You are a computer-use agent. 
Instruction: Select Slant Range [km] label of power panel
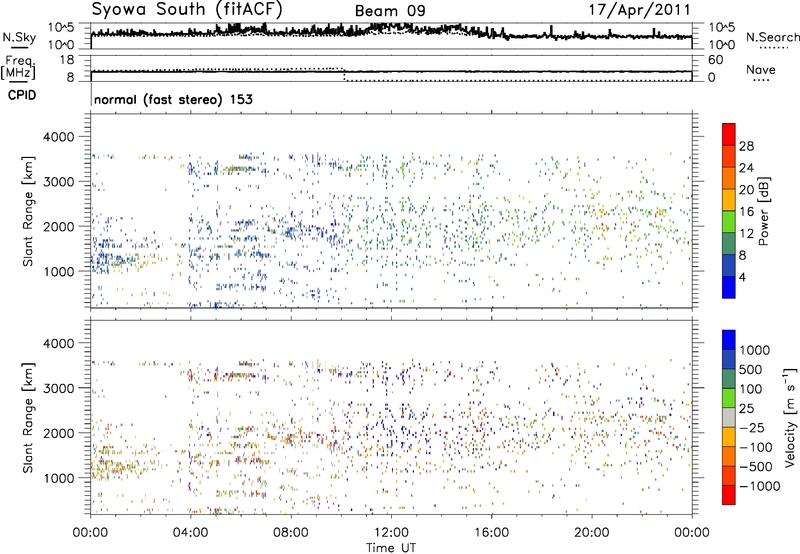click(x=28, y=211)
